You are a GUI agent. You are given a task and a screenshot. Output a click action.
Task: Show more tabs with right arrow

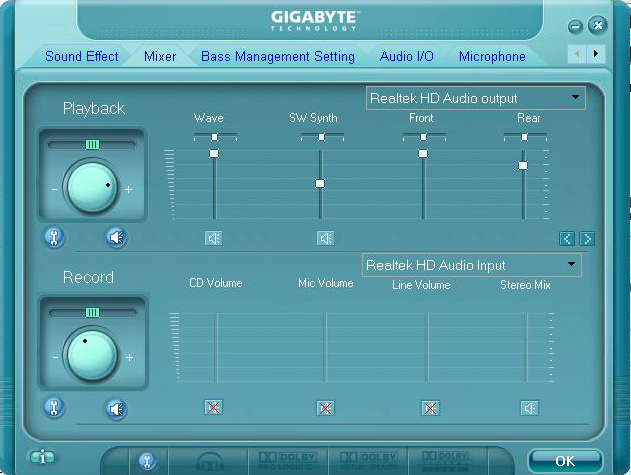tap(596, 54)
